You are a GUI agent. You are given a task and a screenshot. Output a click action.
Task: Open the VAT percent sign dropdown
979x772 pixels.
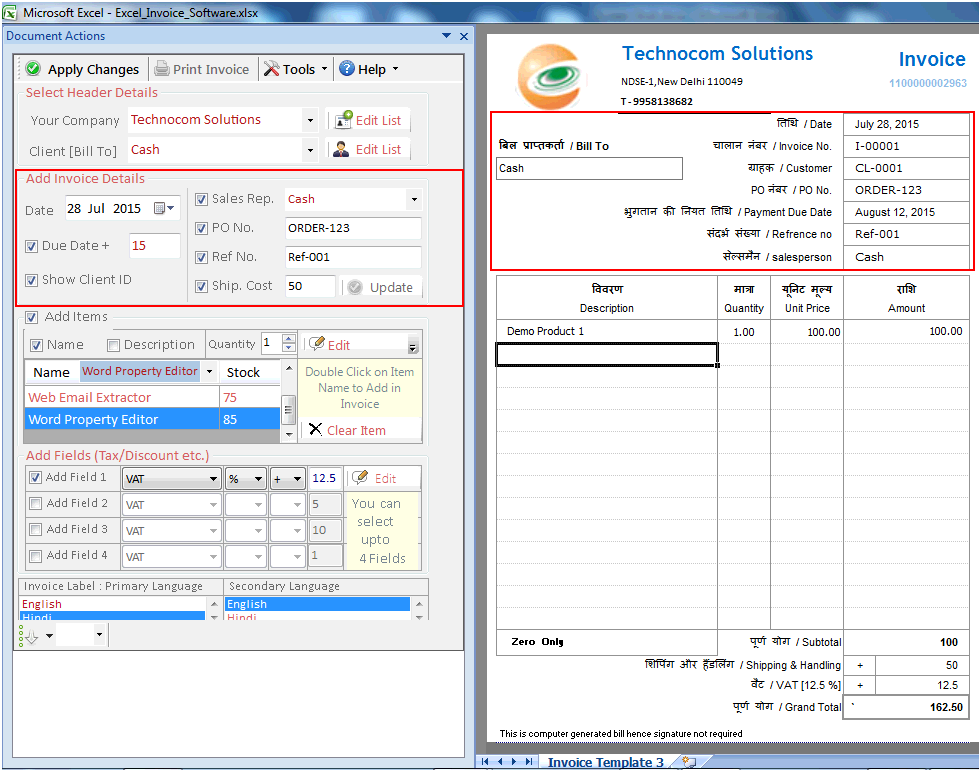point(258,477)
